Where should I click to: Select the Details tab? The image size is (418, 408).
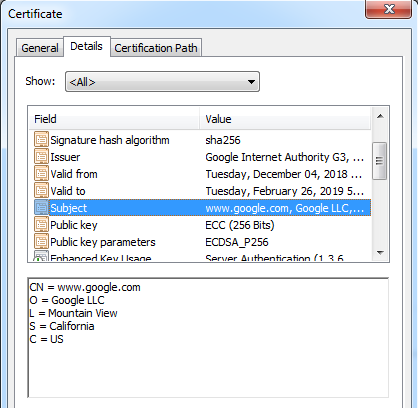87,46
